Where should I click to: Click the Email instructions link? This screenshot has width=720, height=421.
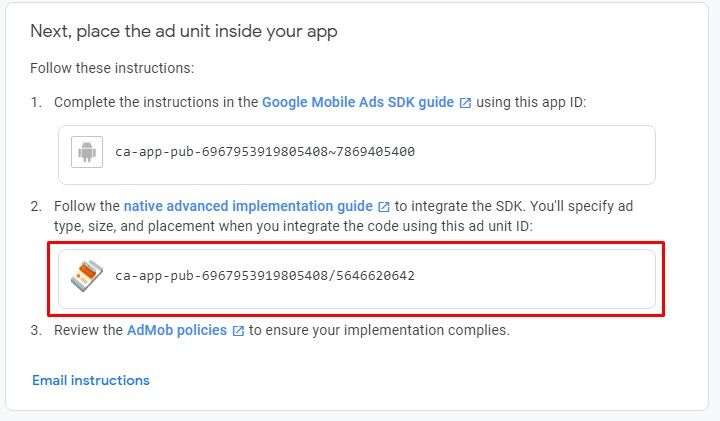pyautogui.click(x=91, y=380)
